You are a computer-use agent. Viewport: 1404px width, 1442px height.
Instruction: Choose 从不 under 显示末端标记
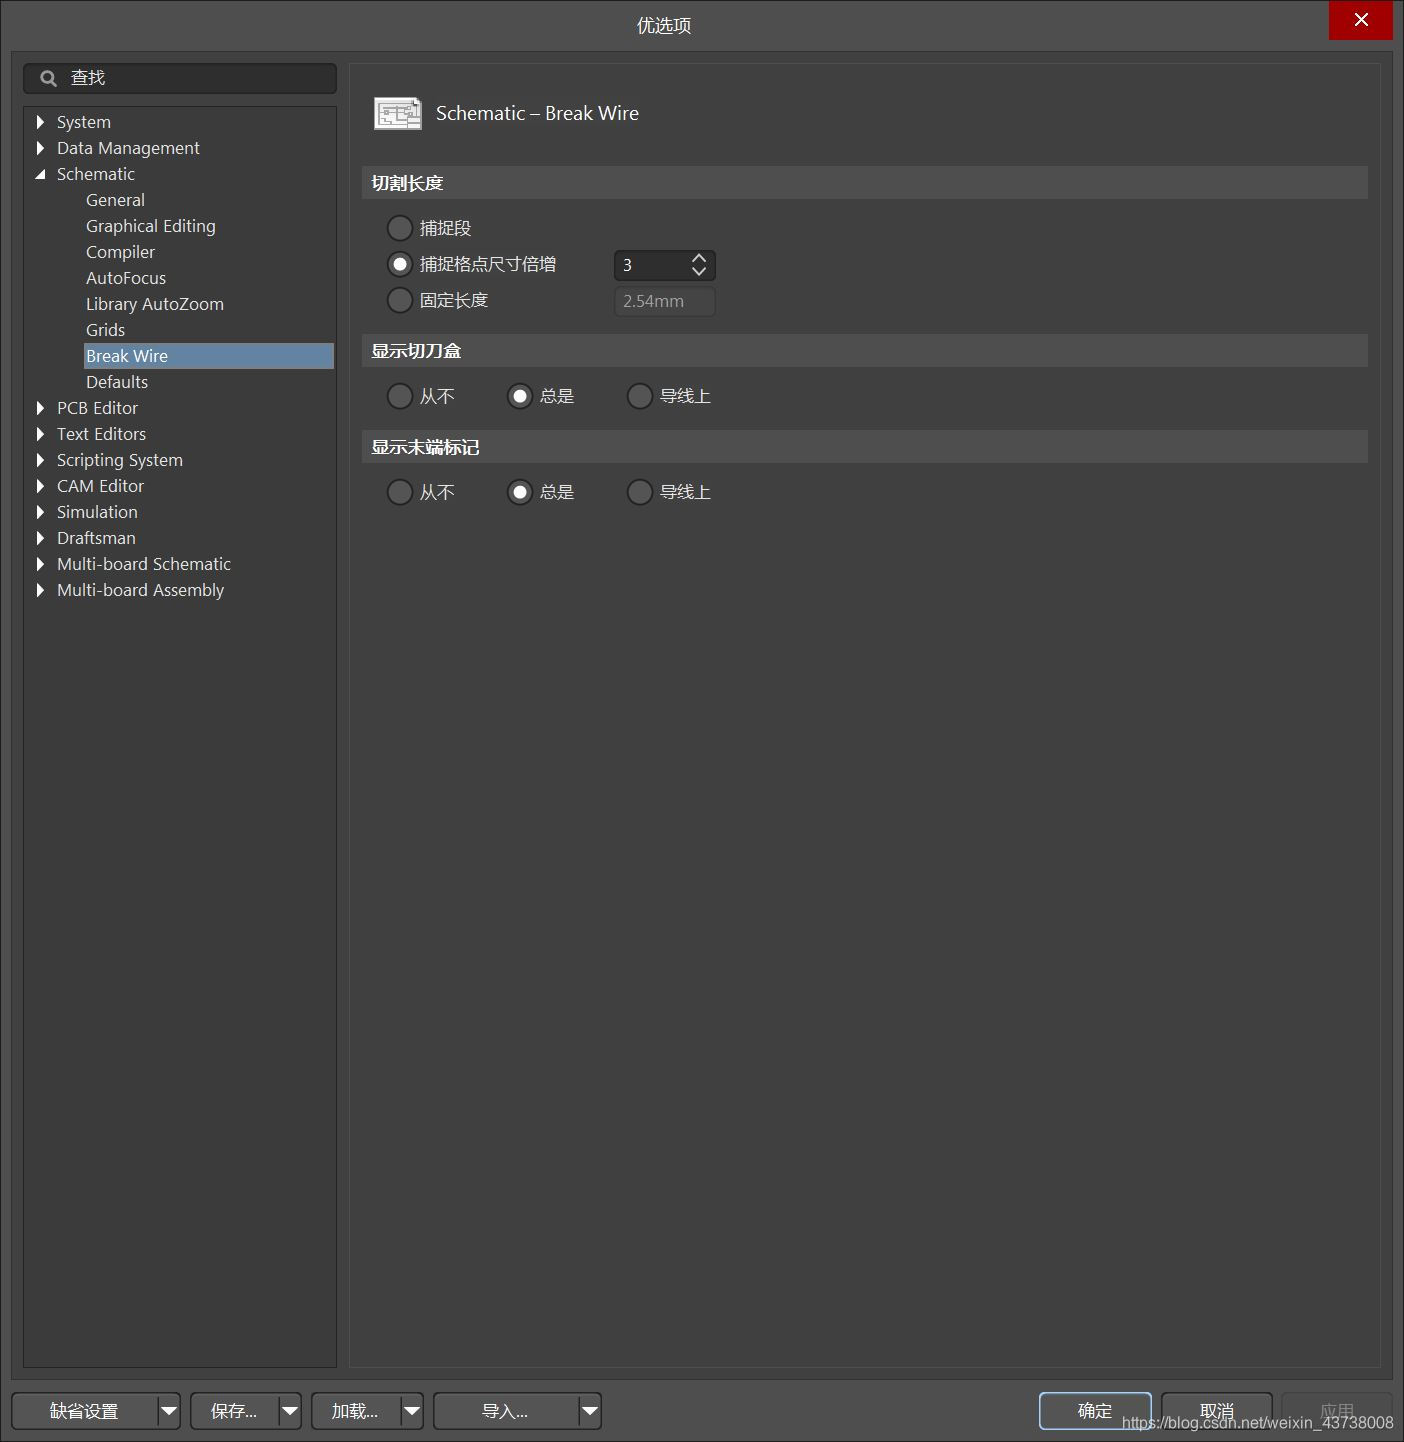(400, 492)
